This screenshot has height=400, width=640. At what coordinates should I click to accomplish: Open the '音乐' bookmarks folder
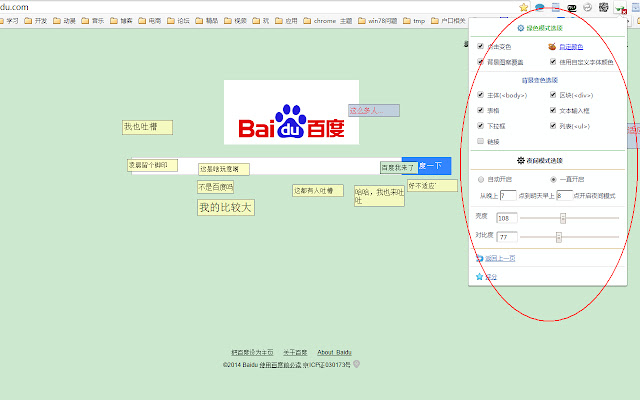[x=93, y=21]
